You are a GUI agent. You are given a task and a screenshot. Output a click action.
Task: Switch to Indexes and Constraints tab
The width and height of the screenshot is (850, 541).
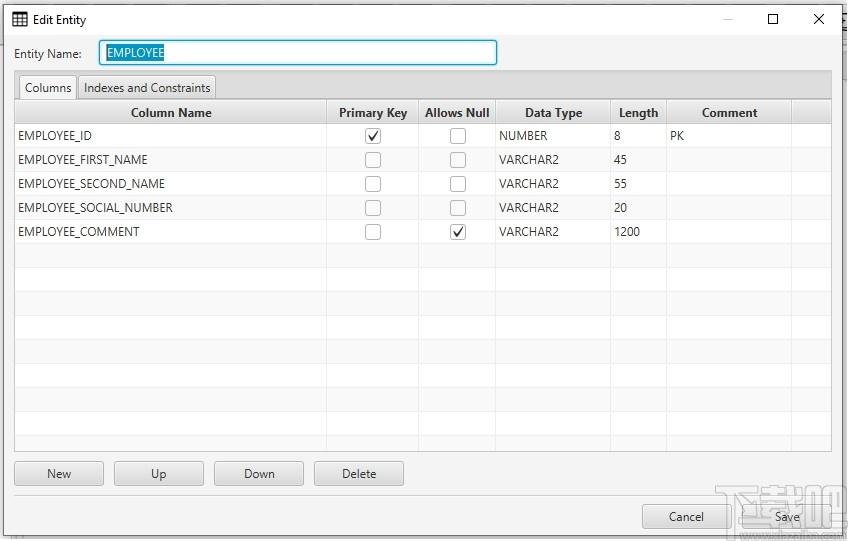click(x=147, y=88)
